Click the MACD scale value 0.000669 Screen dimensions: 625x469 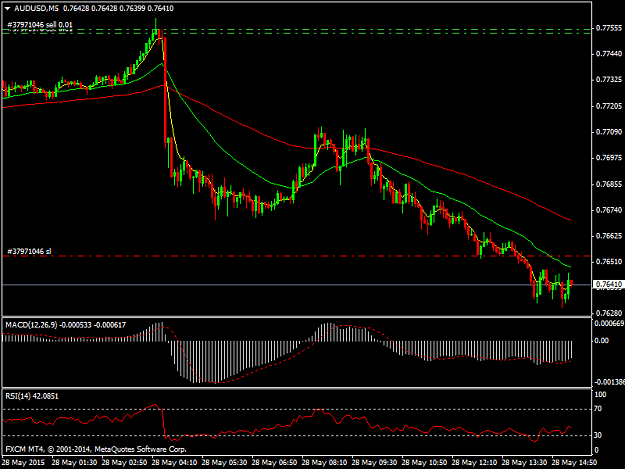click(x=609, y=323)
